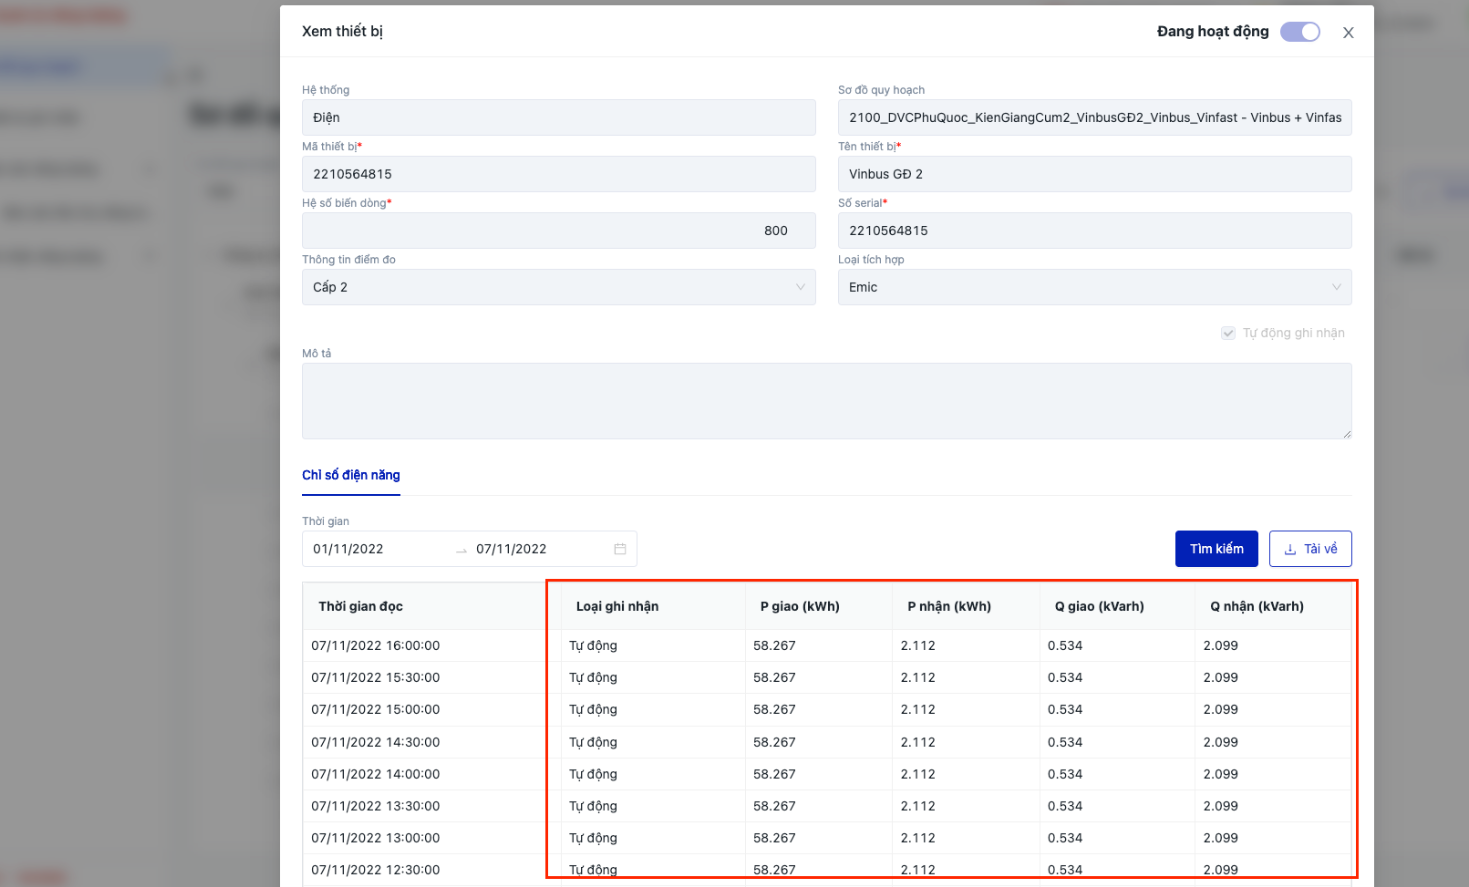Open the Thông tin điểm đo dropdown
Viewport: 1469px width, 887px height.
coord(558,287)
